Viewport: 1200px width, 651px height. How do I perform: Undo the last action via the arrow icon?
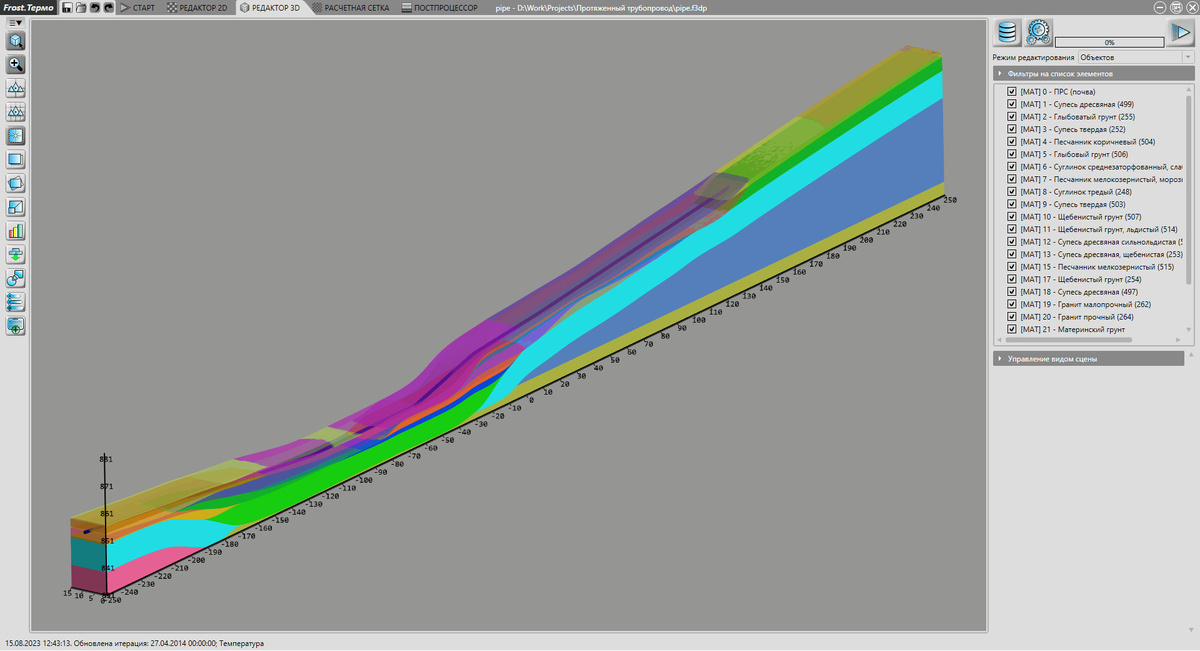pyautogui.click(x=94, y=7)
